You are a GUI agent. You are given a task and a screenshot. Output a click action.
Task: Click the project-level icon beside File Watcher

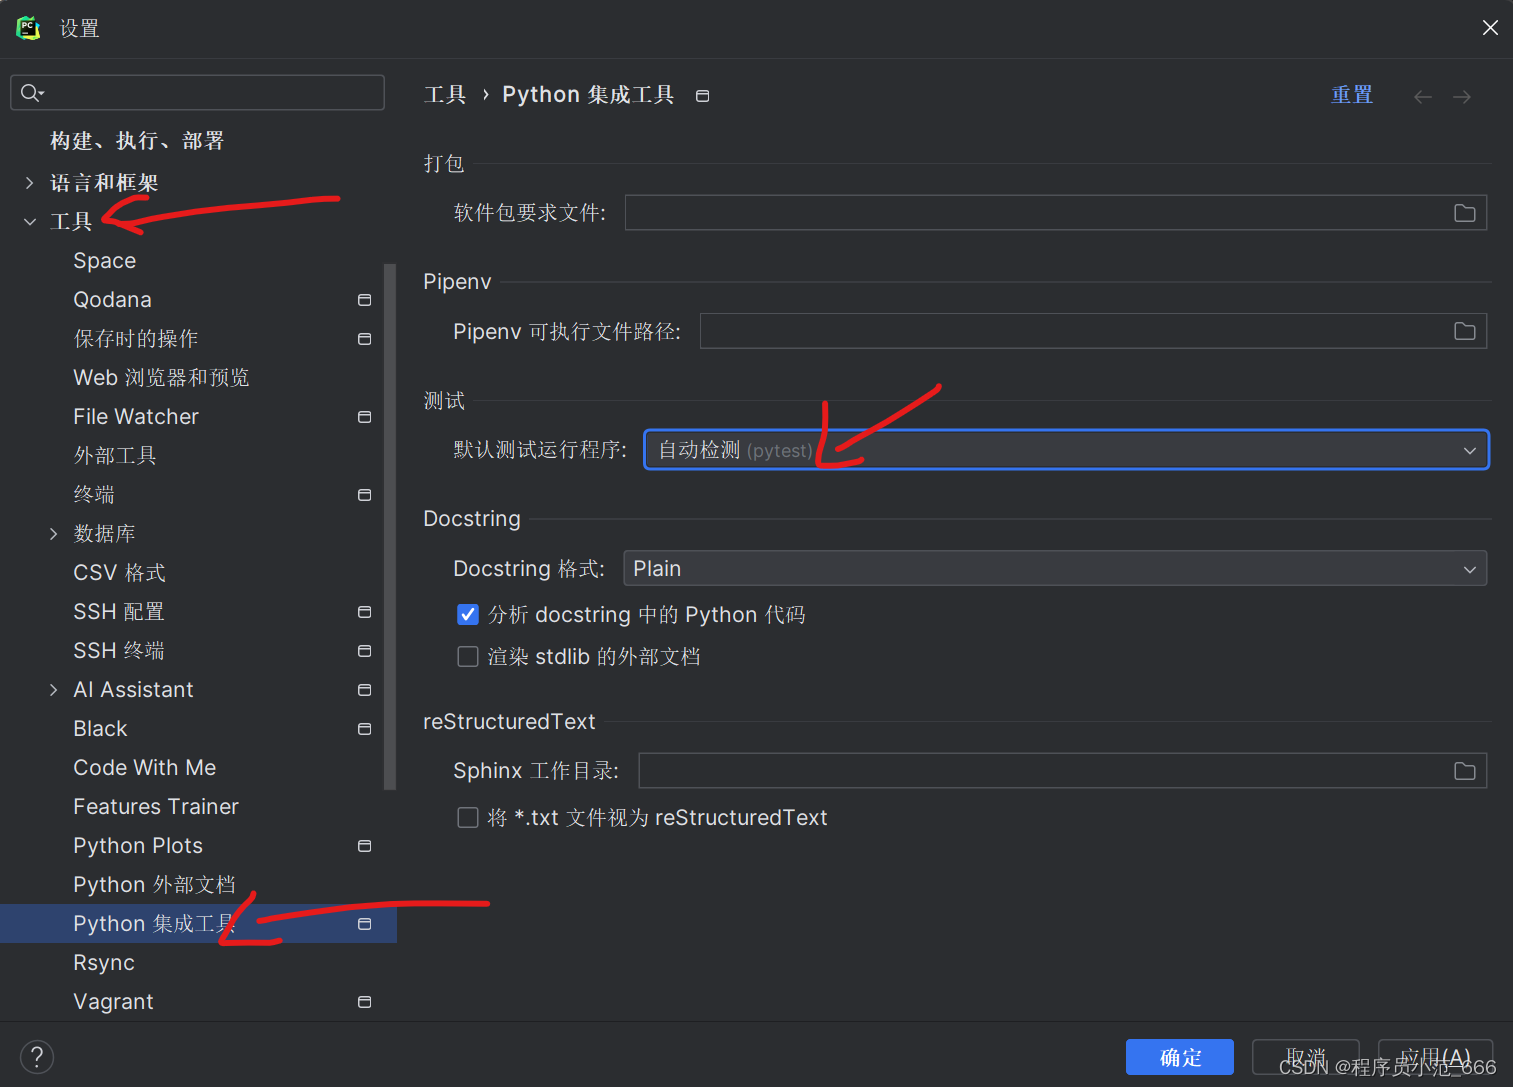[364, 417]
